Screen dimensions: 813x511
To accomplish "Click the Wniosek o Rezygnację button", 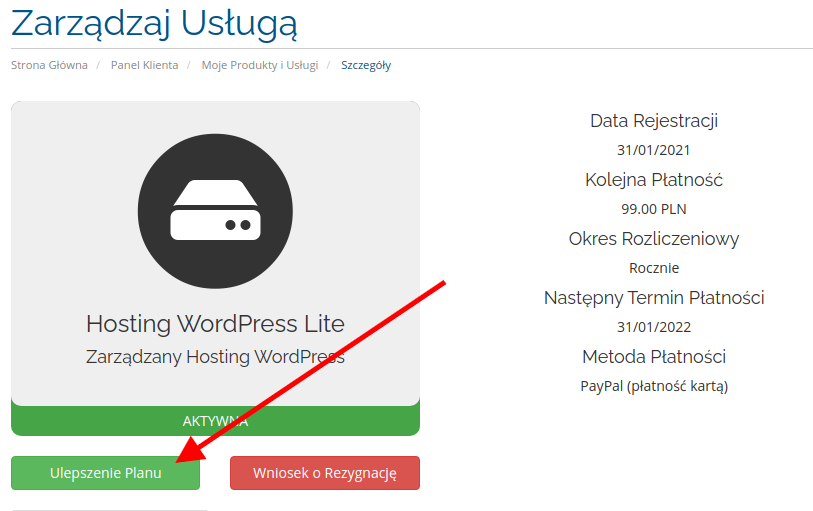I will click(325, 473).
